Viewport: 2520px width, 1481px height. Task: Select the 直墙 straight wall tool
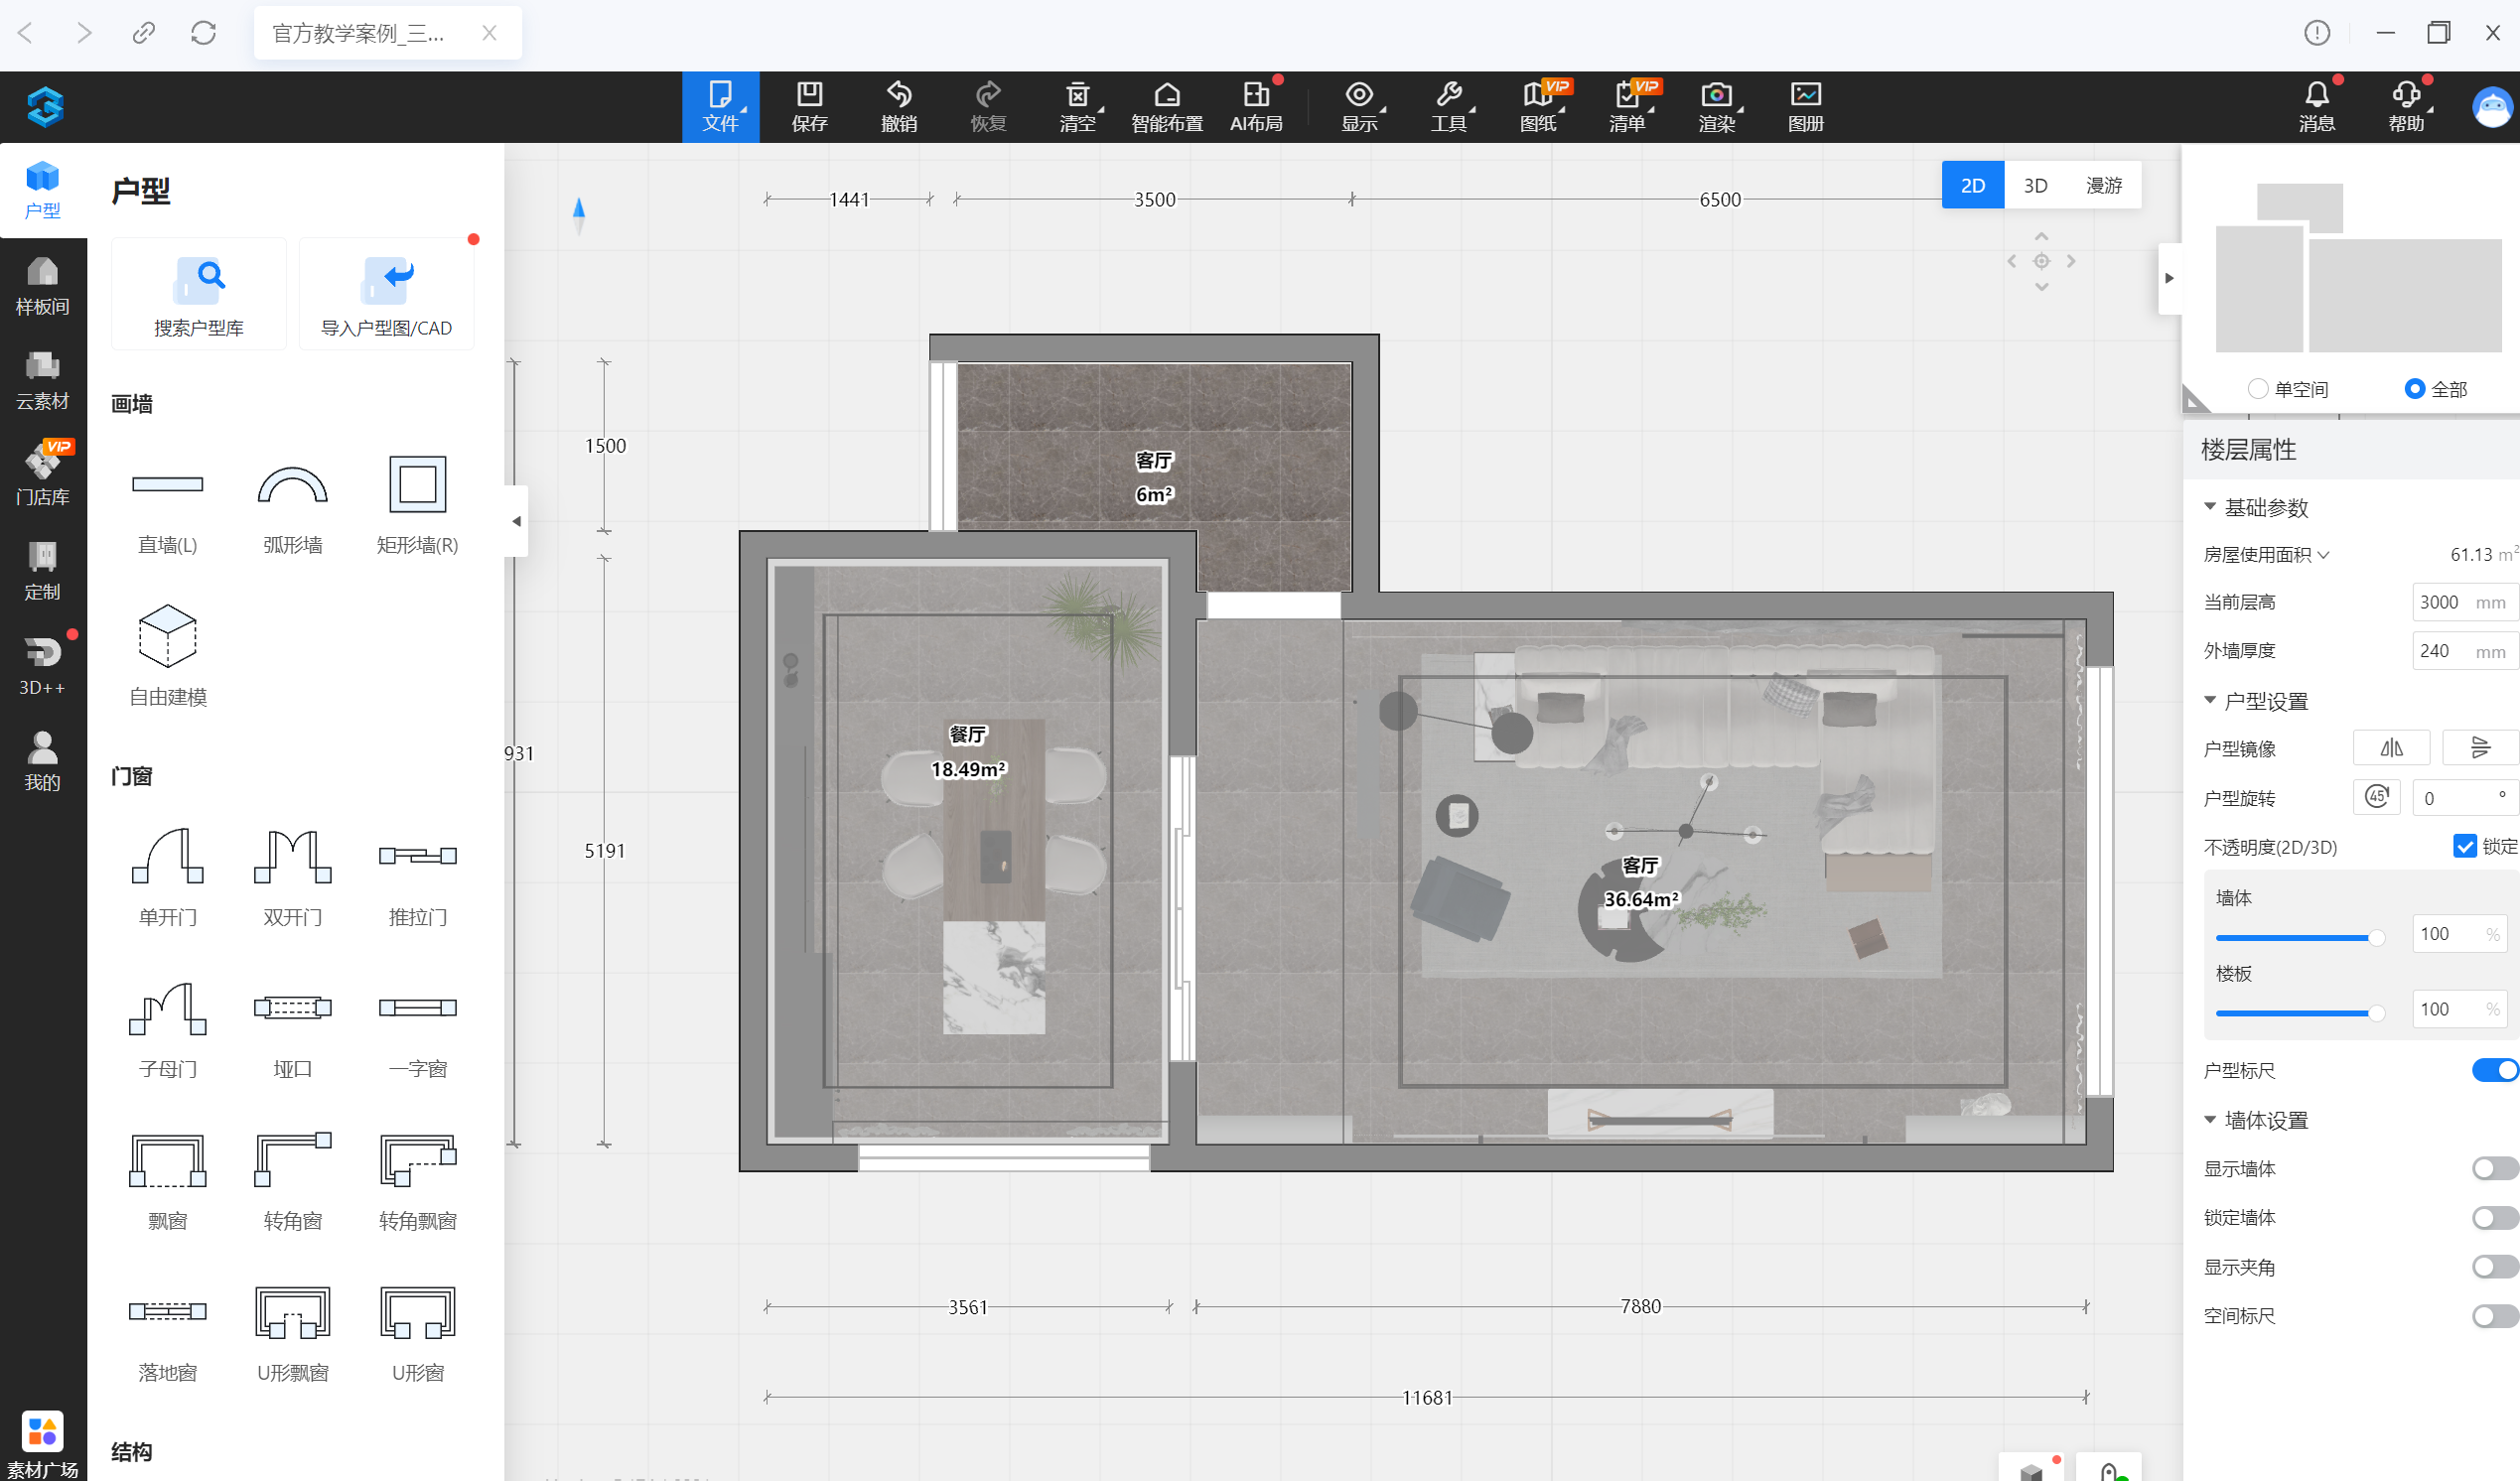point(167,485)
